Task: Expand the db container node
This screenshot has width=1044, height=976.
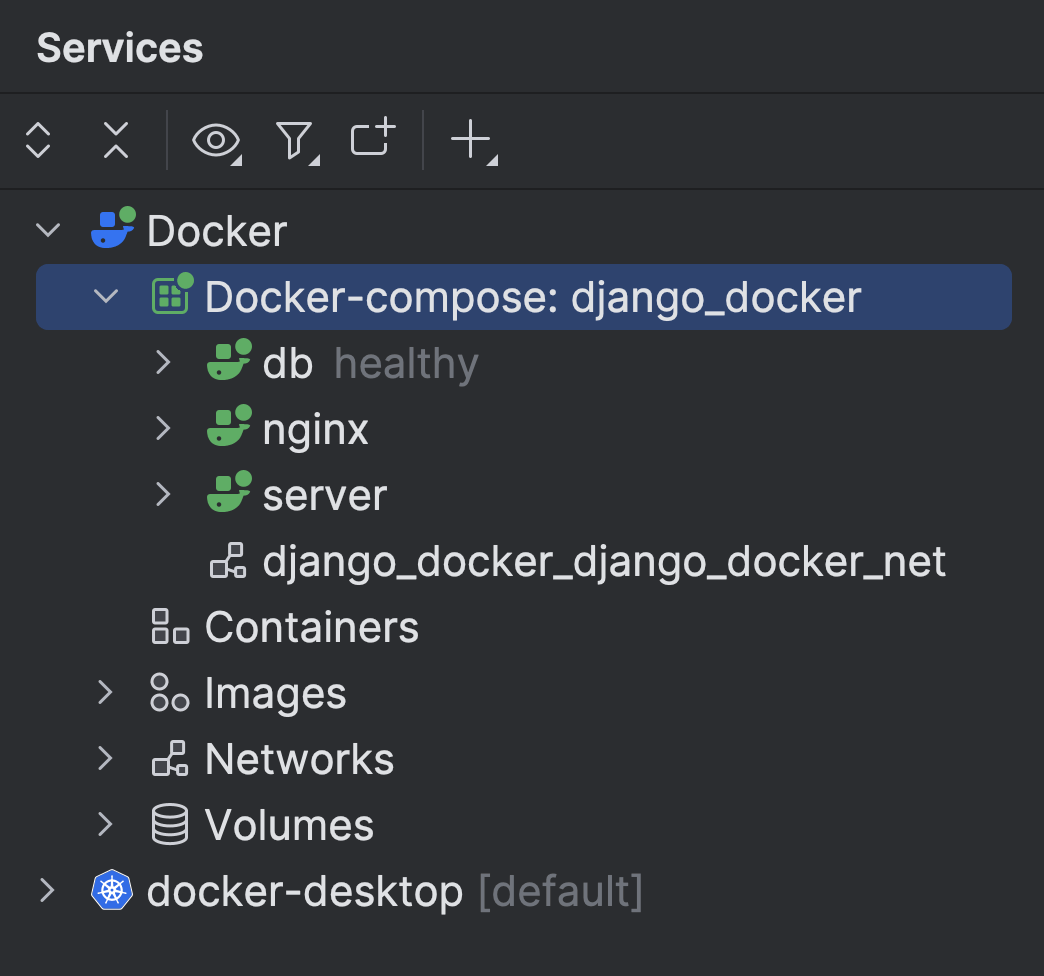Action: click(x=164, y=362)
